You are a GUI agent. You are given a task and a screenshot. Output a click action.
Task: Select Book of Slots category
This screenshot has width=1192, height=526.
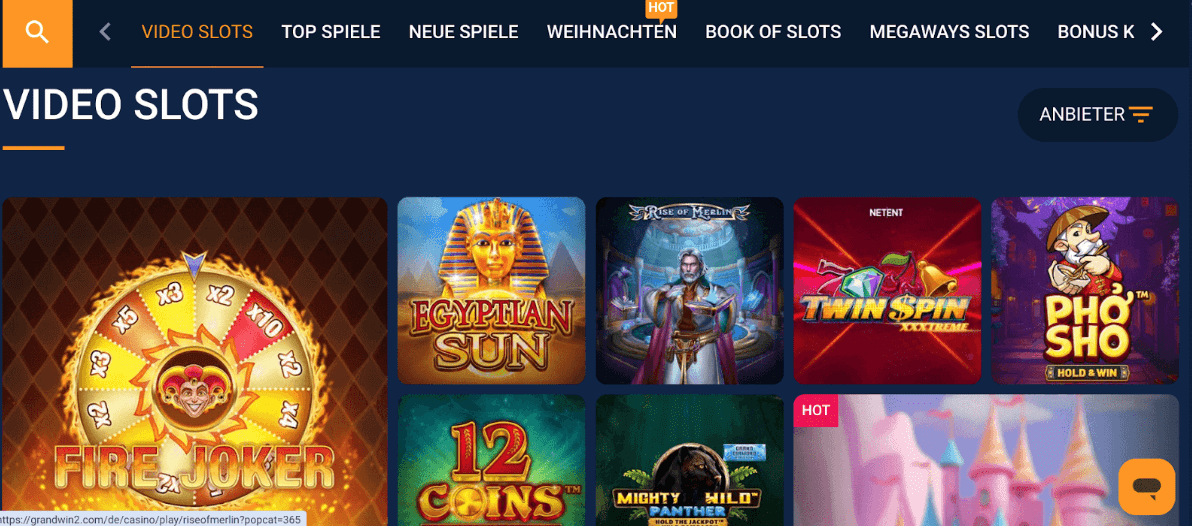[x=773, y=33]
